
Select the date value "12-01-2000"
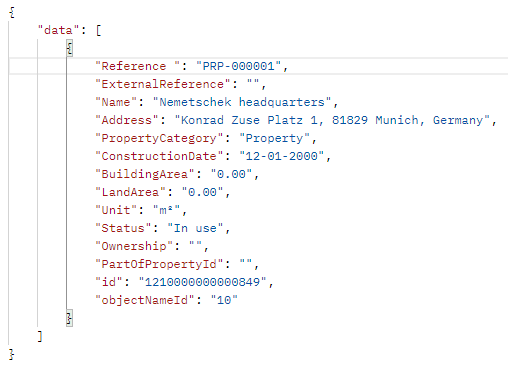(282, 156)
